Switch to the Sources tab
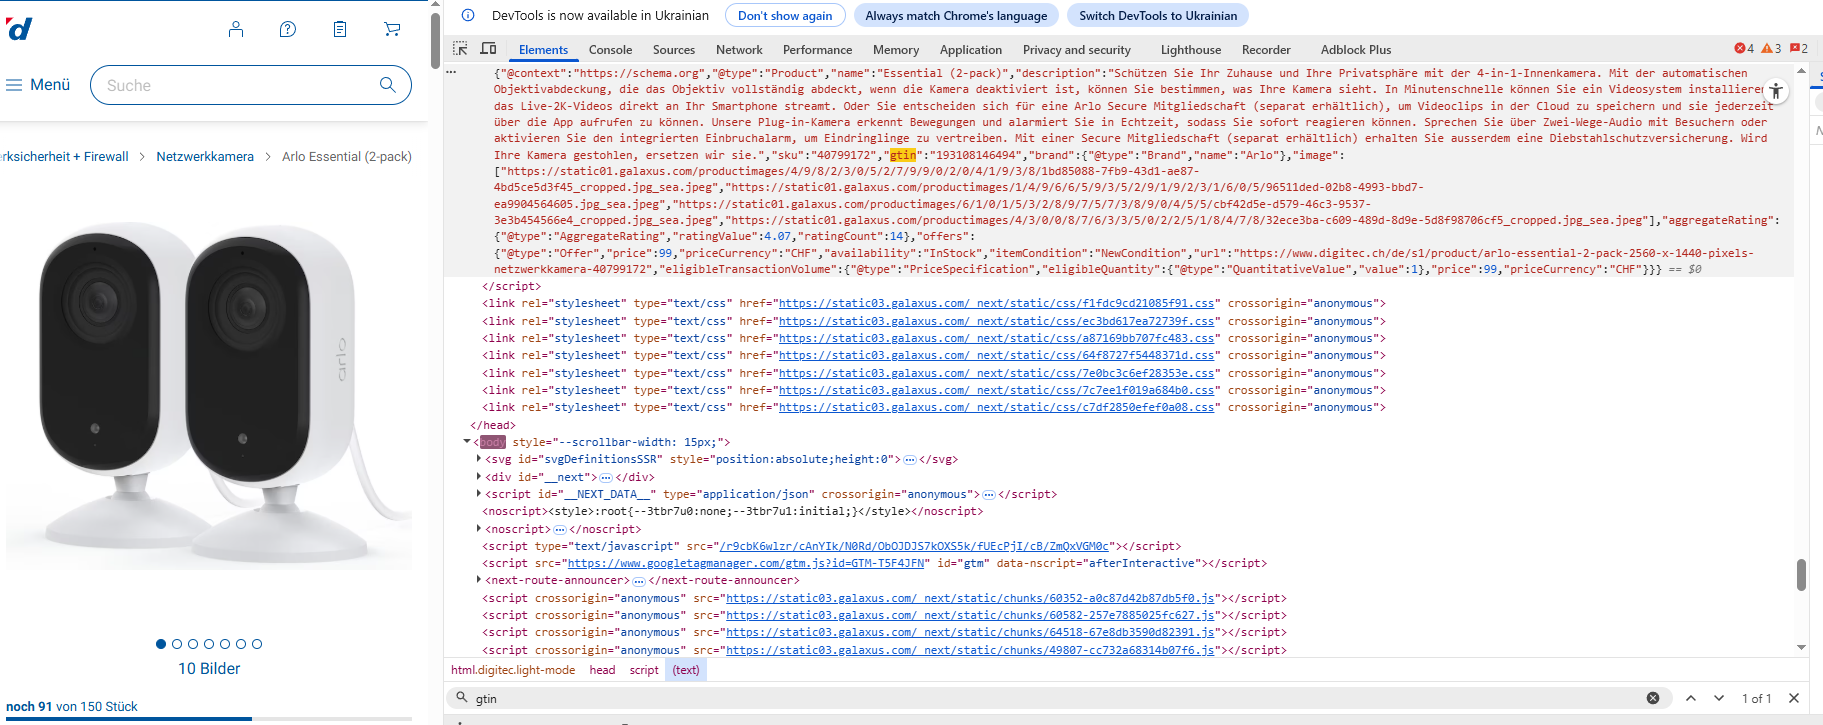1823x725 pixels. coord(674,50)
